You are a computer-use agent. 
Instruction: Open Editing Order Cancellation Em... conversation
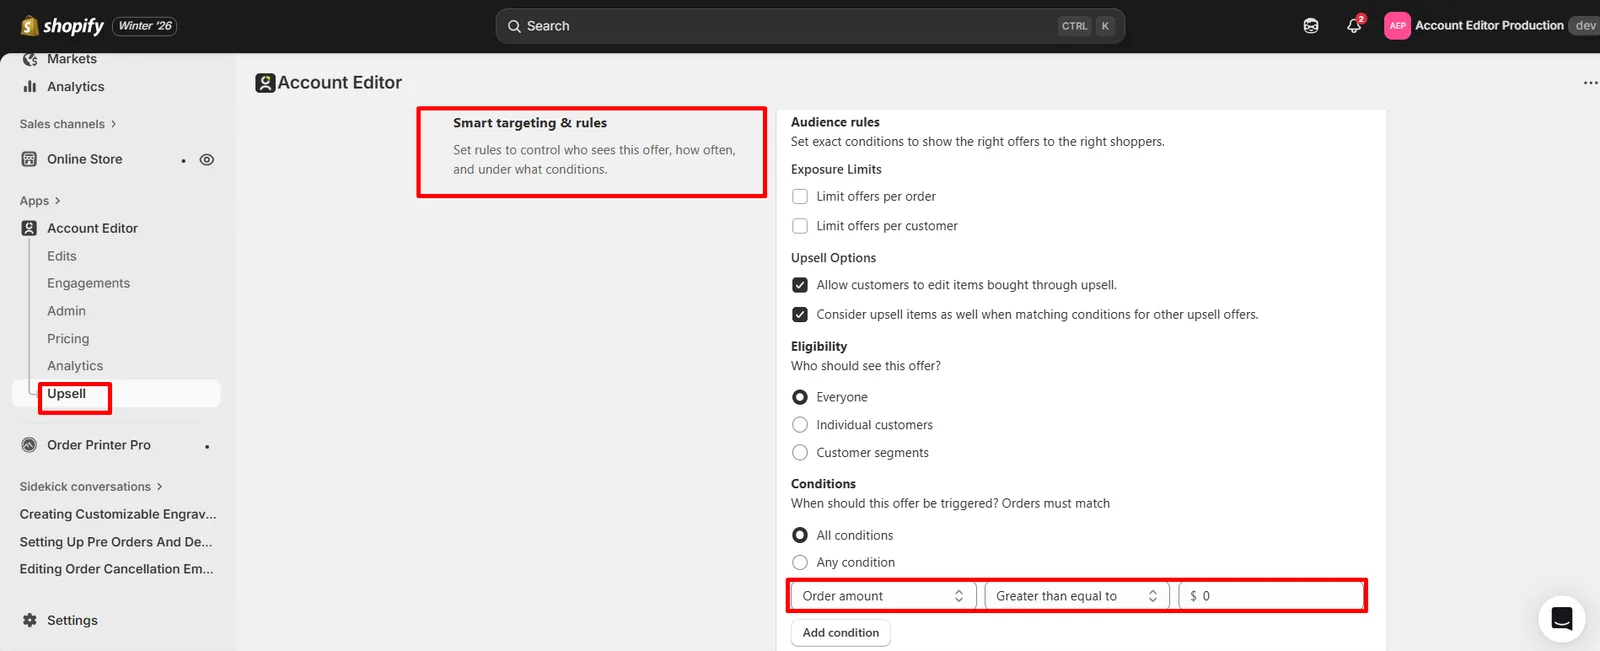[117, 569]
